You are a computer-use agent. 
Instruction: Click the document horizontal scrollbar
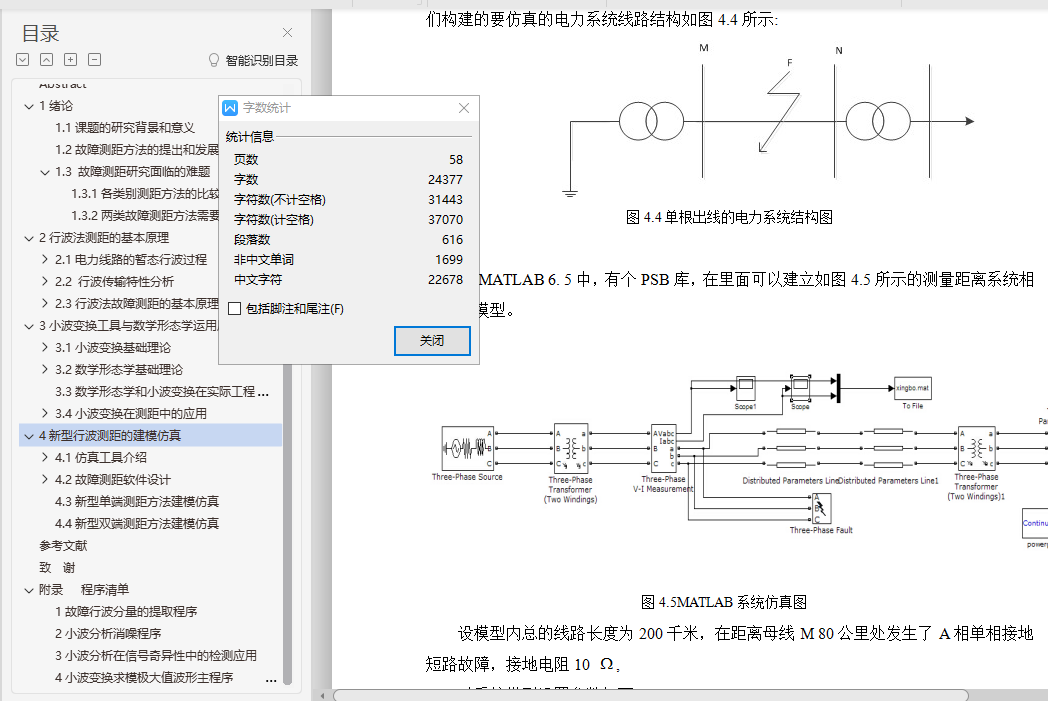pyautogui.click(x=650, y=695)
